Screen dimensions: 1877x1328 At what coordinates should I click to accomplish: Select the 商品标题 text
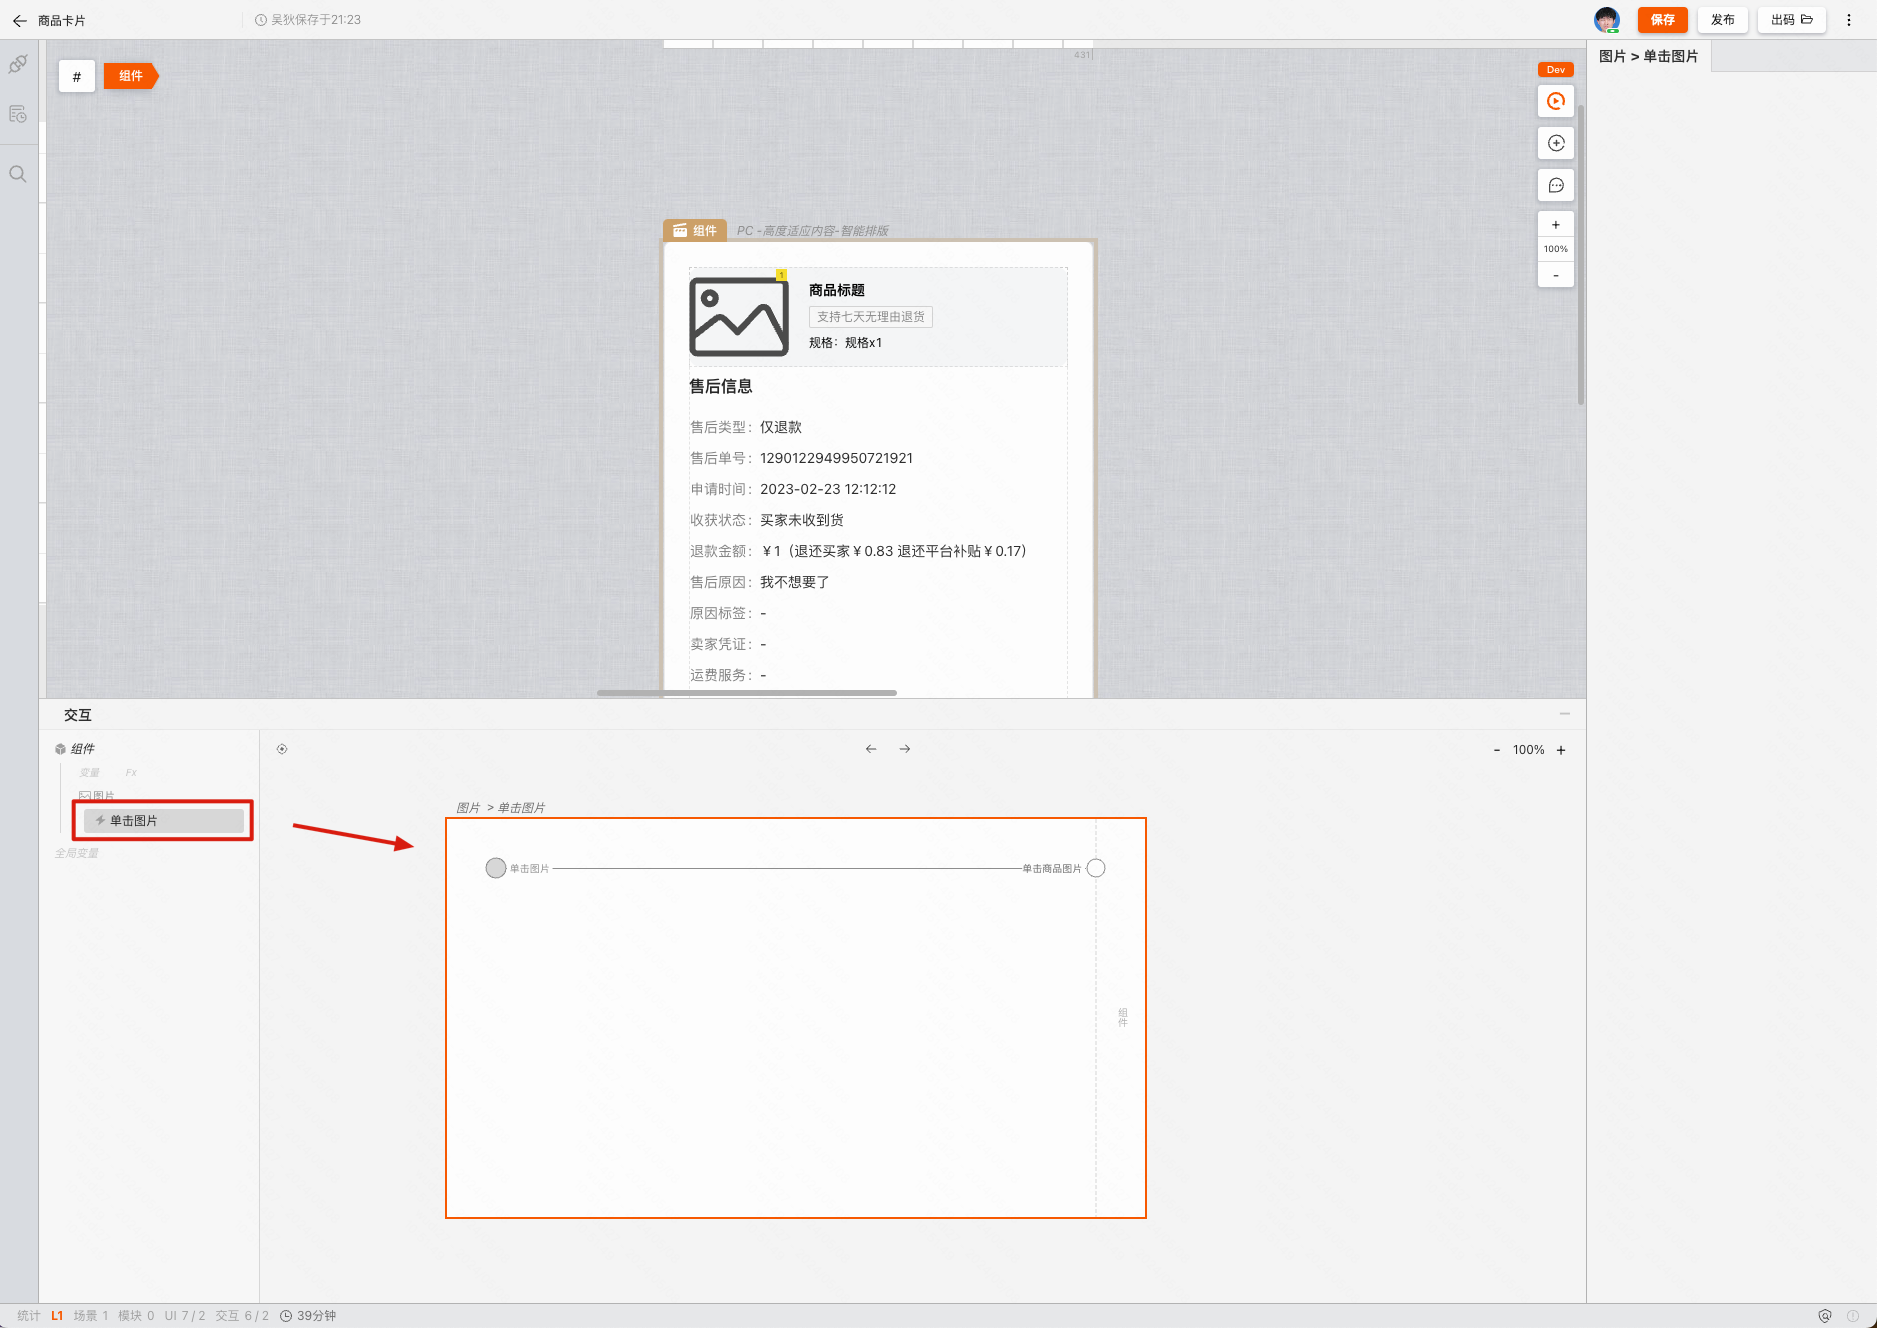[x=837, y=290]
